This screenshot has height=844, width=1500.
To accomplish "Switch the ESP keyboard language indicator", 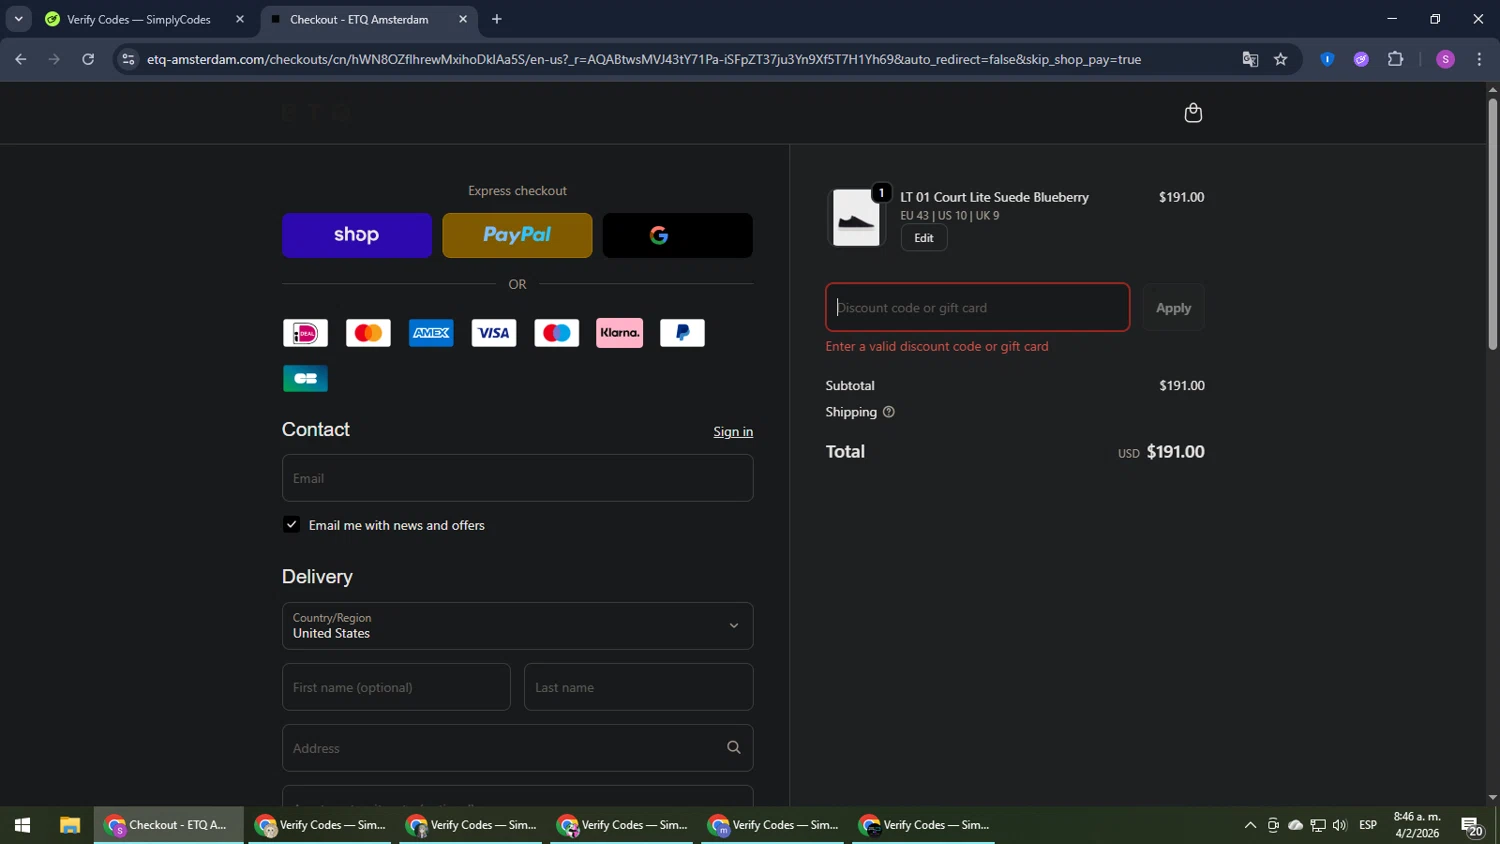I will coord(1368,825).
